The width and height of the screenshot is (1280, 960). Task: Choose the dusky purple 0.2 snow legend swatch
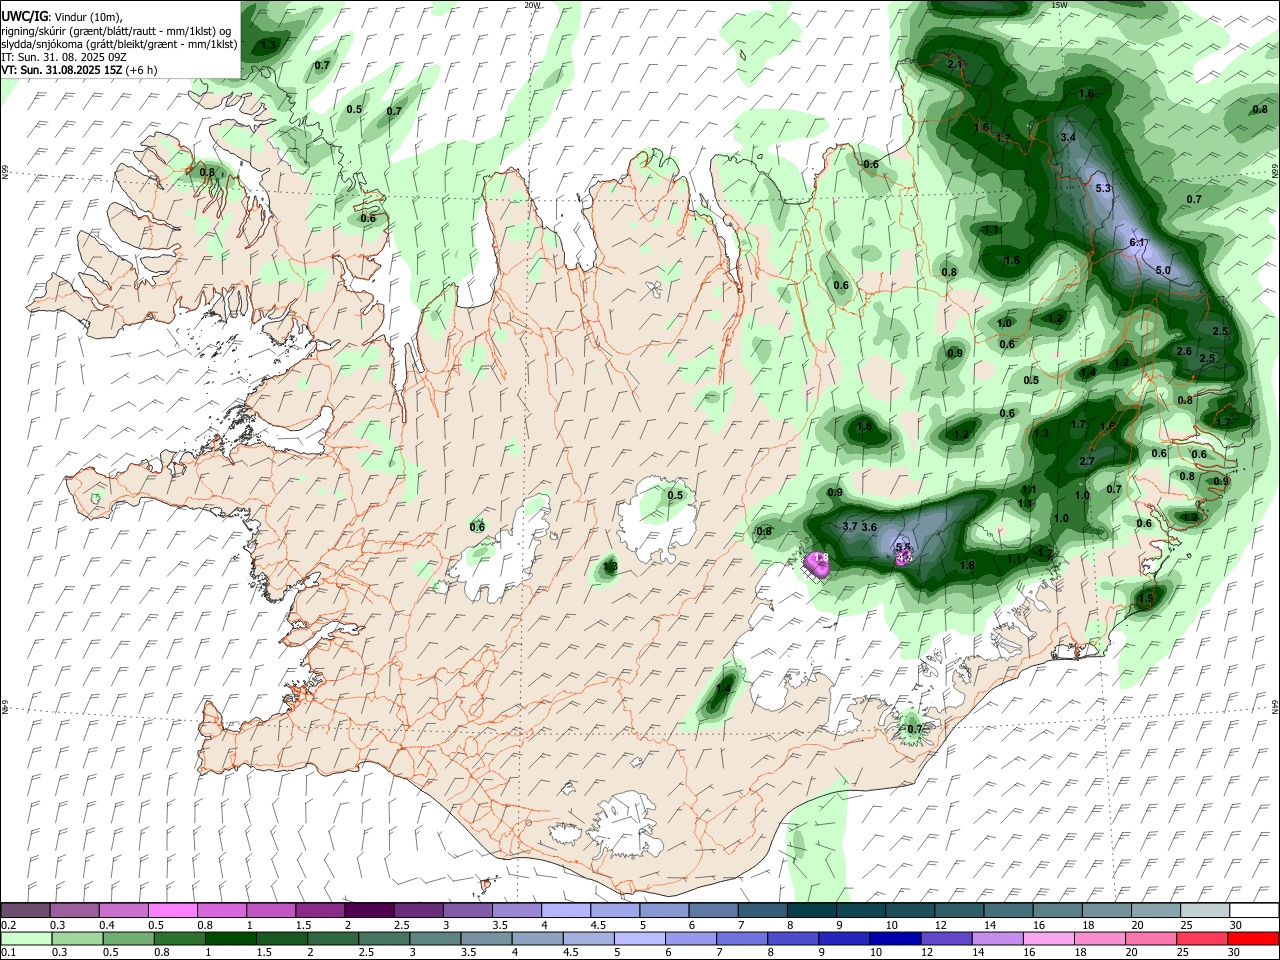tap(25, 911)
